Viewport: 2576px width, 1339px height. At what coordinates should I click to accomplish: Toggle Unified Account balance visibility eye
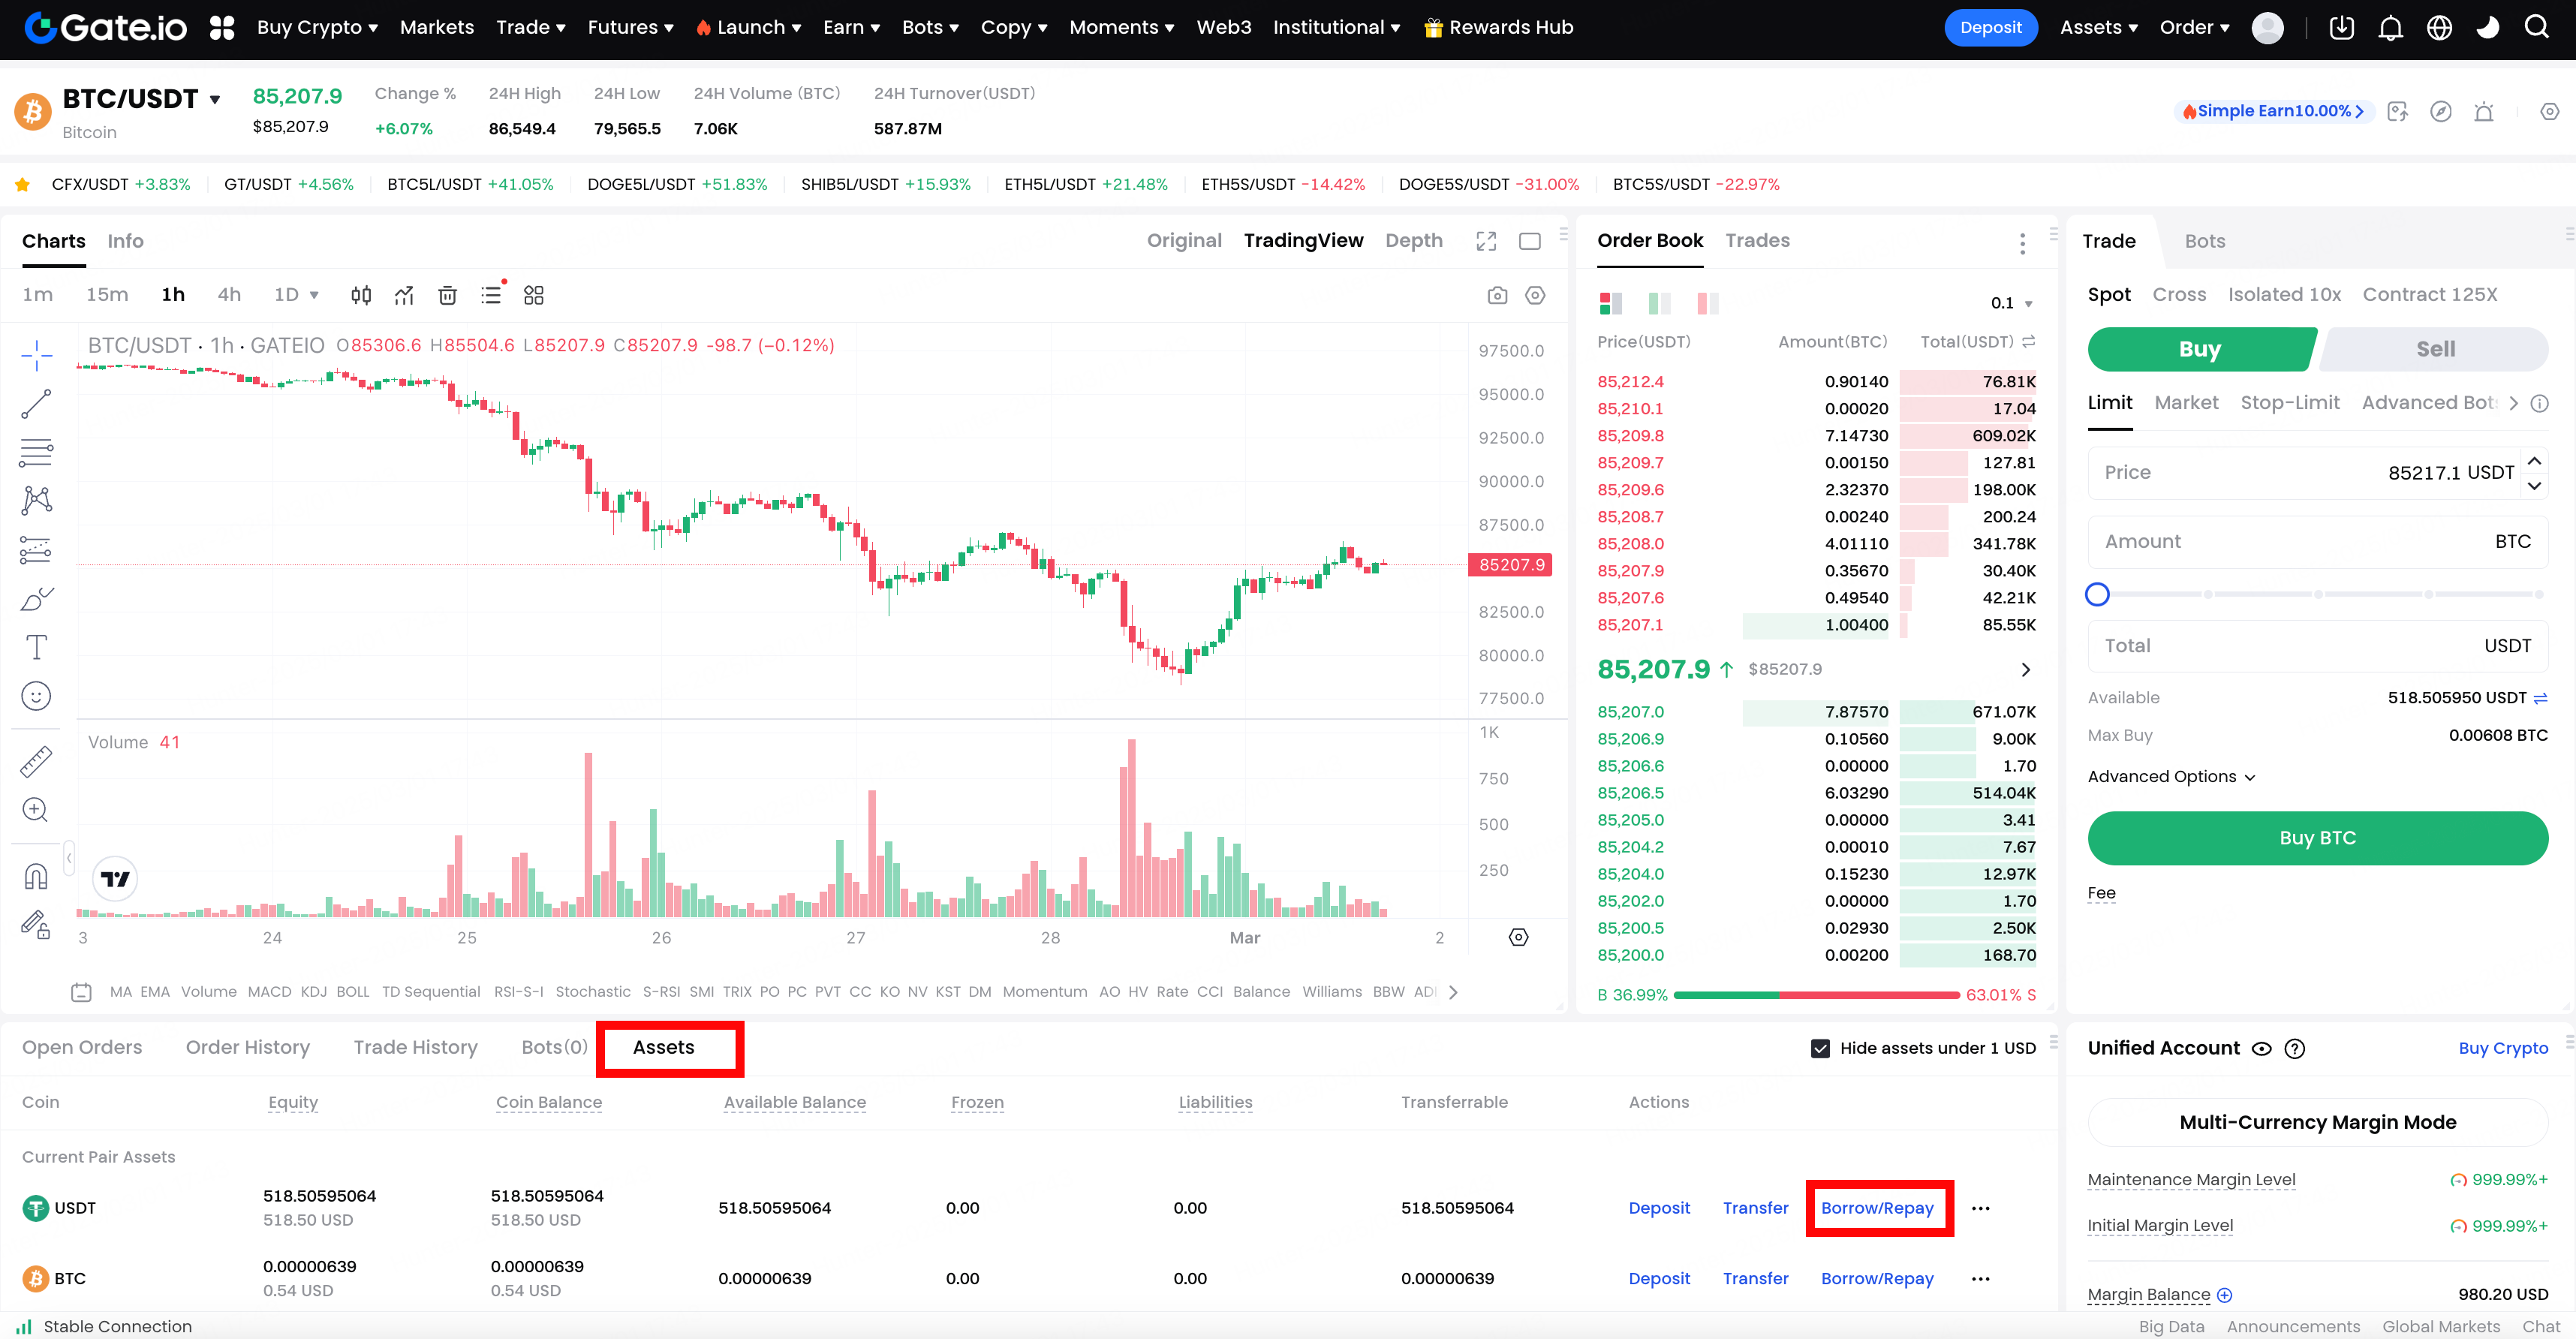2261,1049
